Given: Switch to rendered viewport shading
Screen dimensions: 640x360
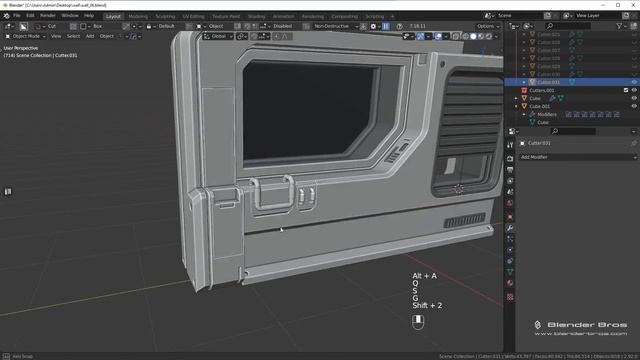Looking at the screenshot, I should (x=489, y=36).
